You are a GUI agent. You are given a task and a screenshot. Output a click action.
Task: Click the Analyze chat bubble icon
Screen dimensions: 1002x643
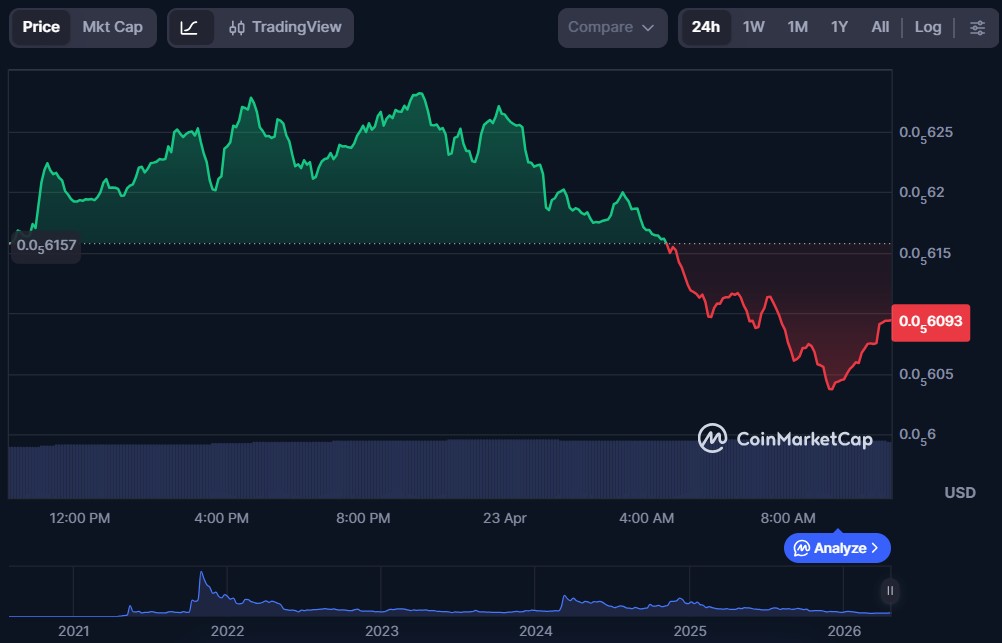click(x=801, y=548)
